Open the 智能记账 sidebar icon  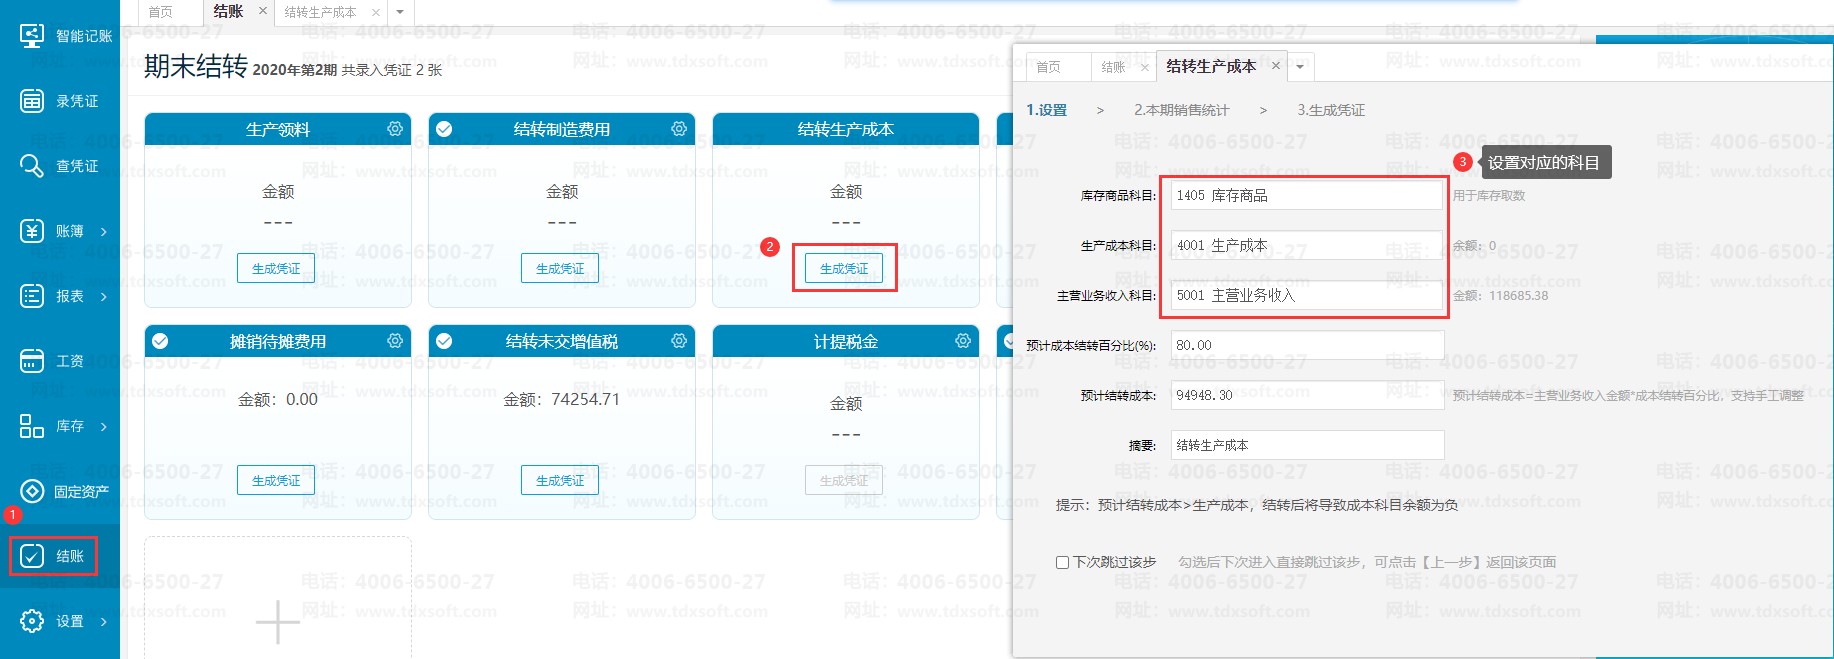pyautogui.click(x=32, y=36)
